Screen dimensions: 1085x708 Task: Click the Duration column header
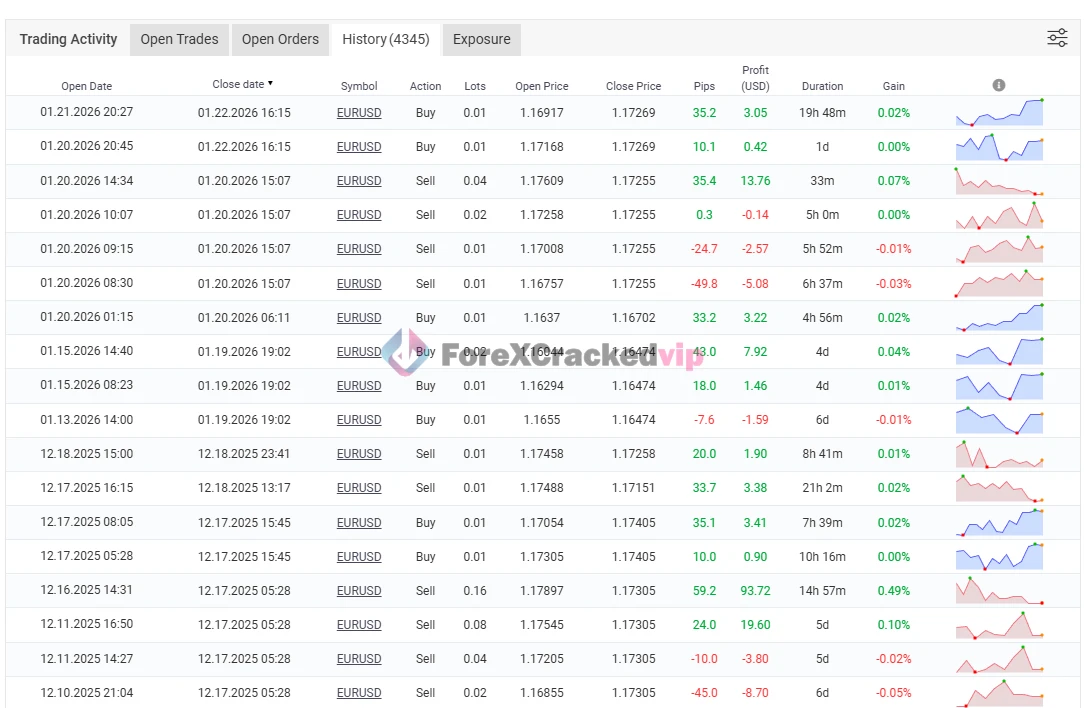(822, 86)
